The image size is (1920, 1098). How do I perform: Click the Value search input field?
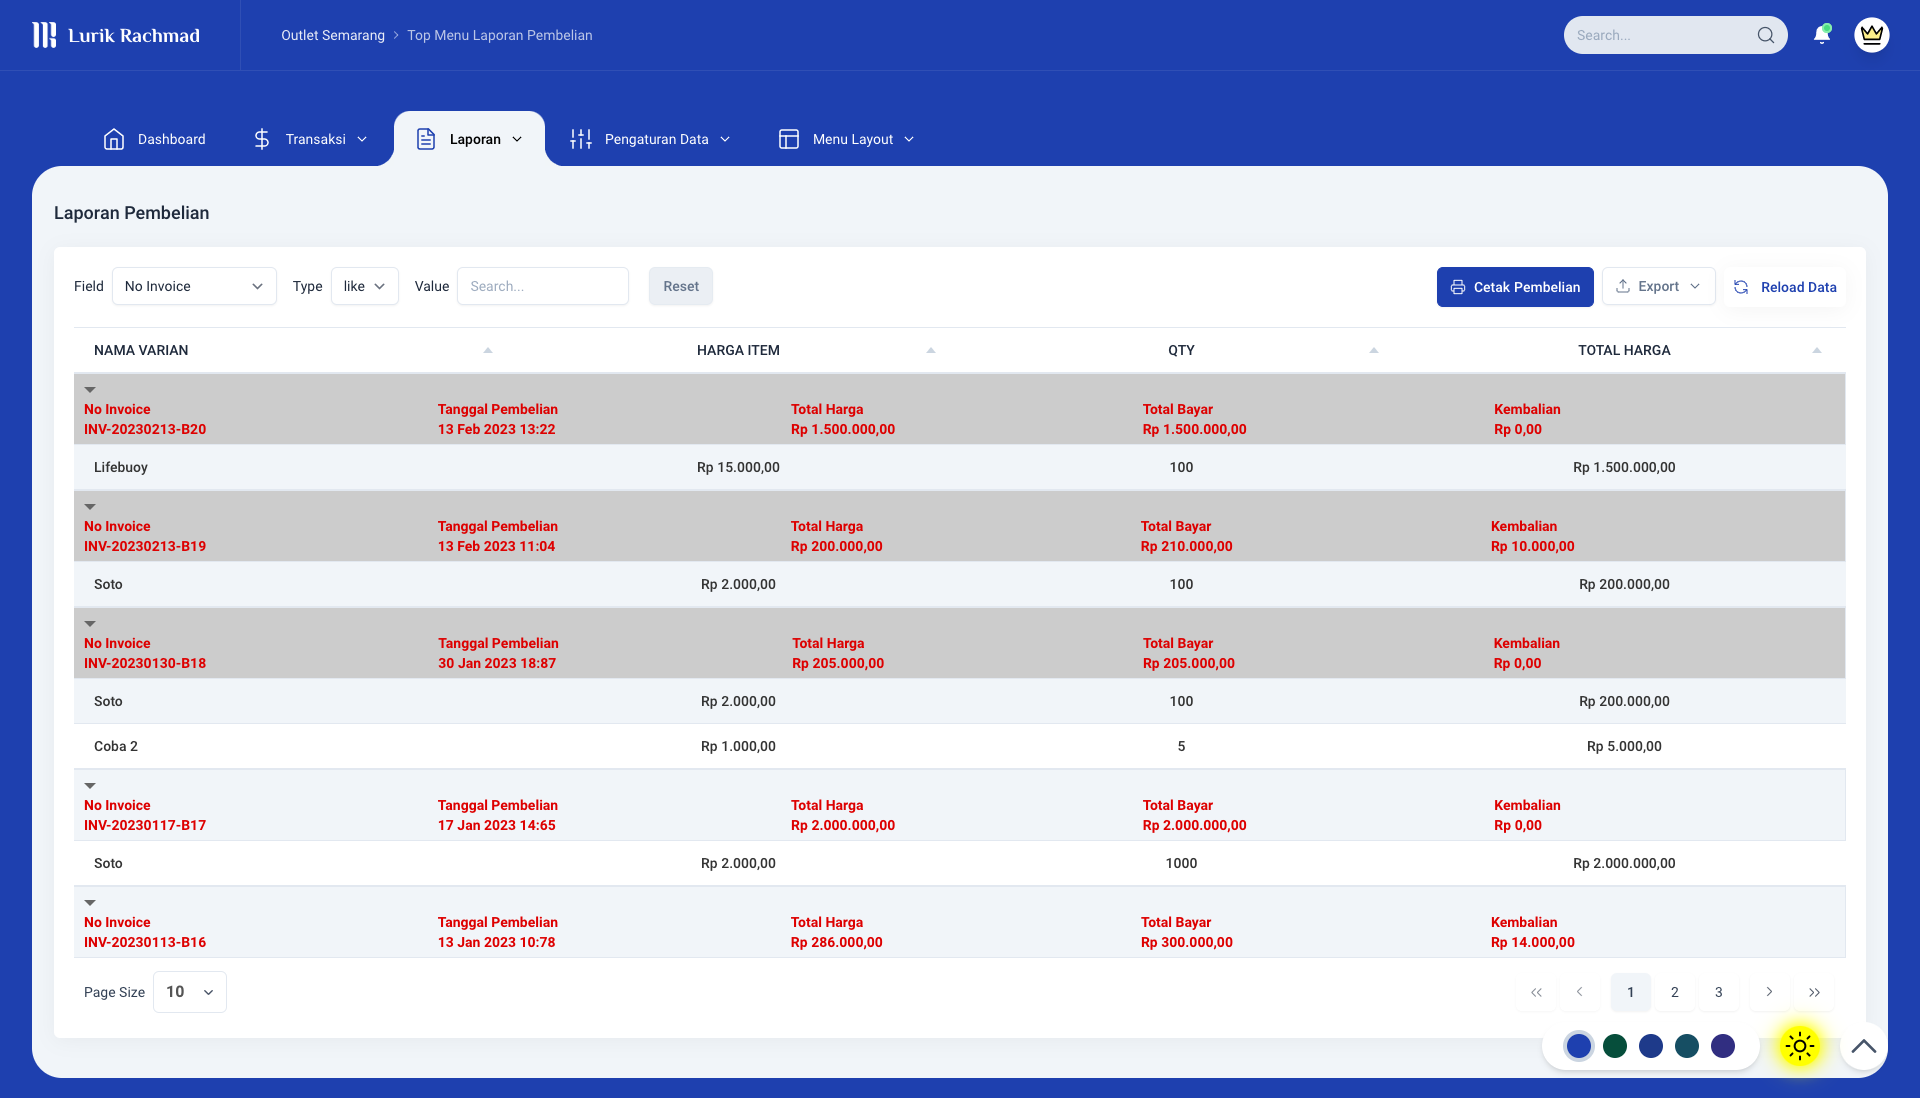click(543, 286)
